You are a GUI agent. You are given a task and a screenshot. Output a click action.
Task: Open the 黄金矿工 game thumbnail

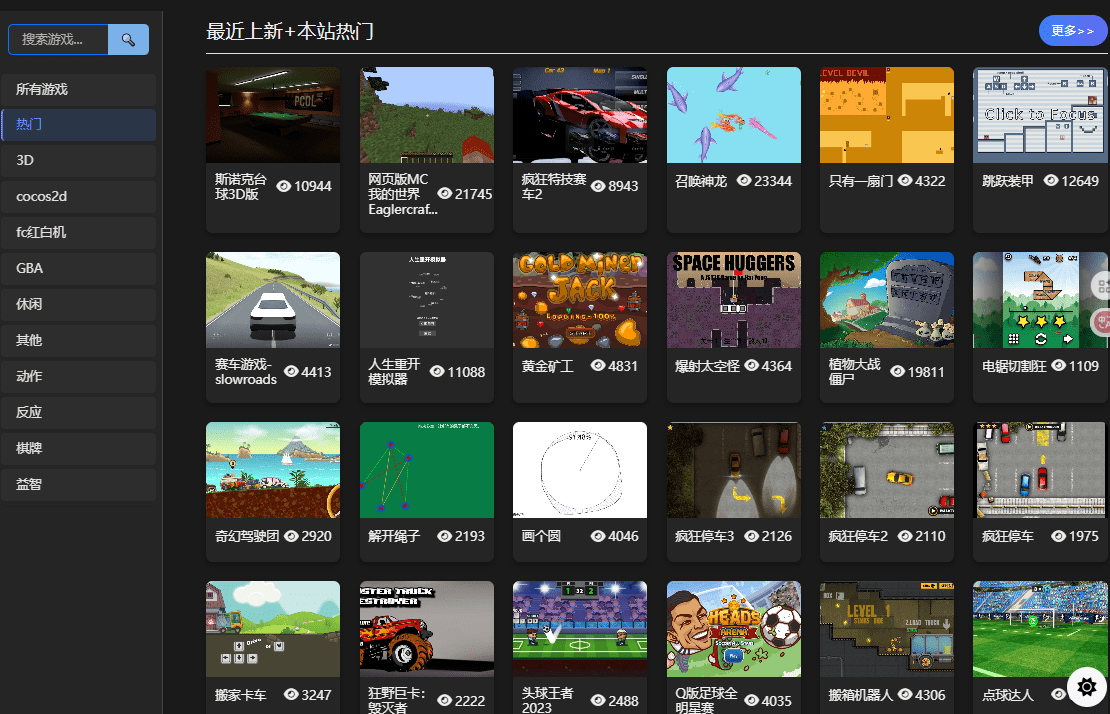(579, 298)
